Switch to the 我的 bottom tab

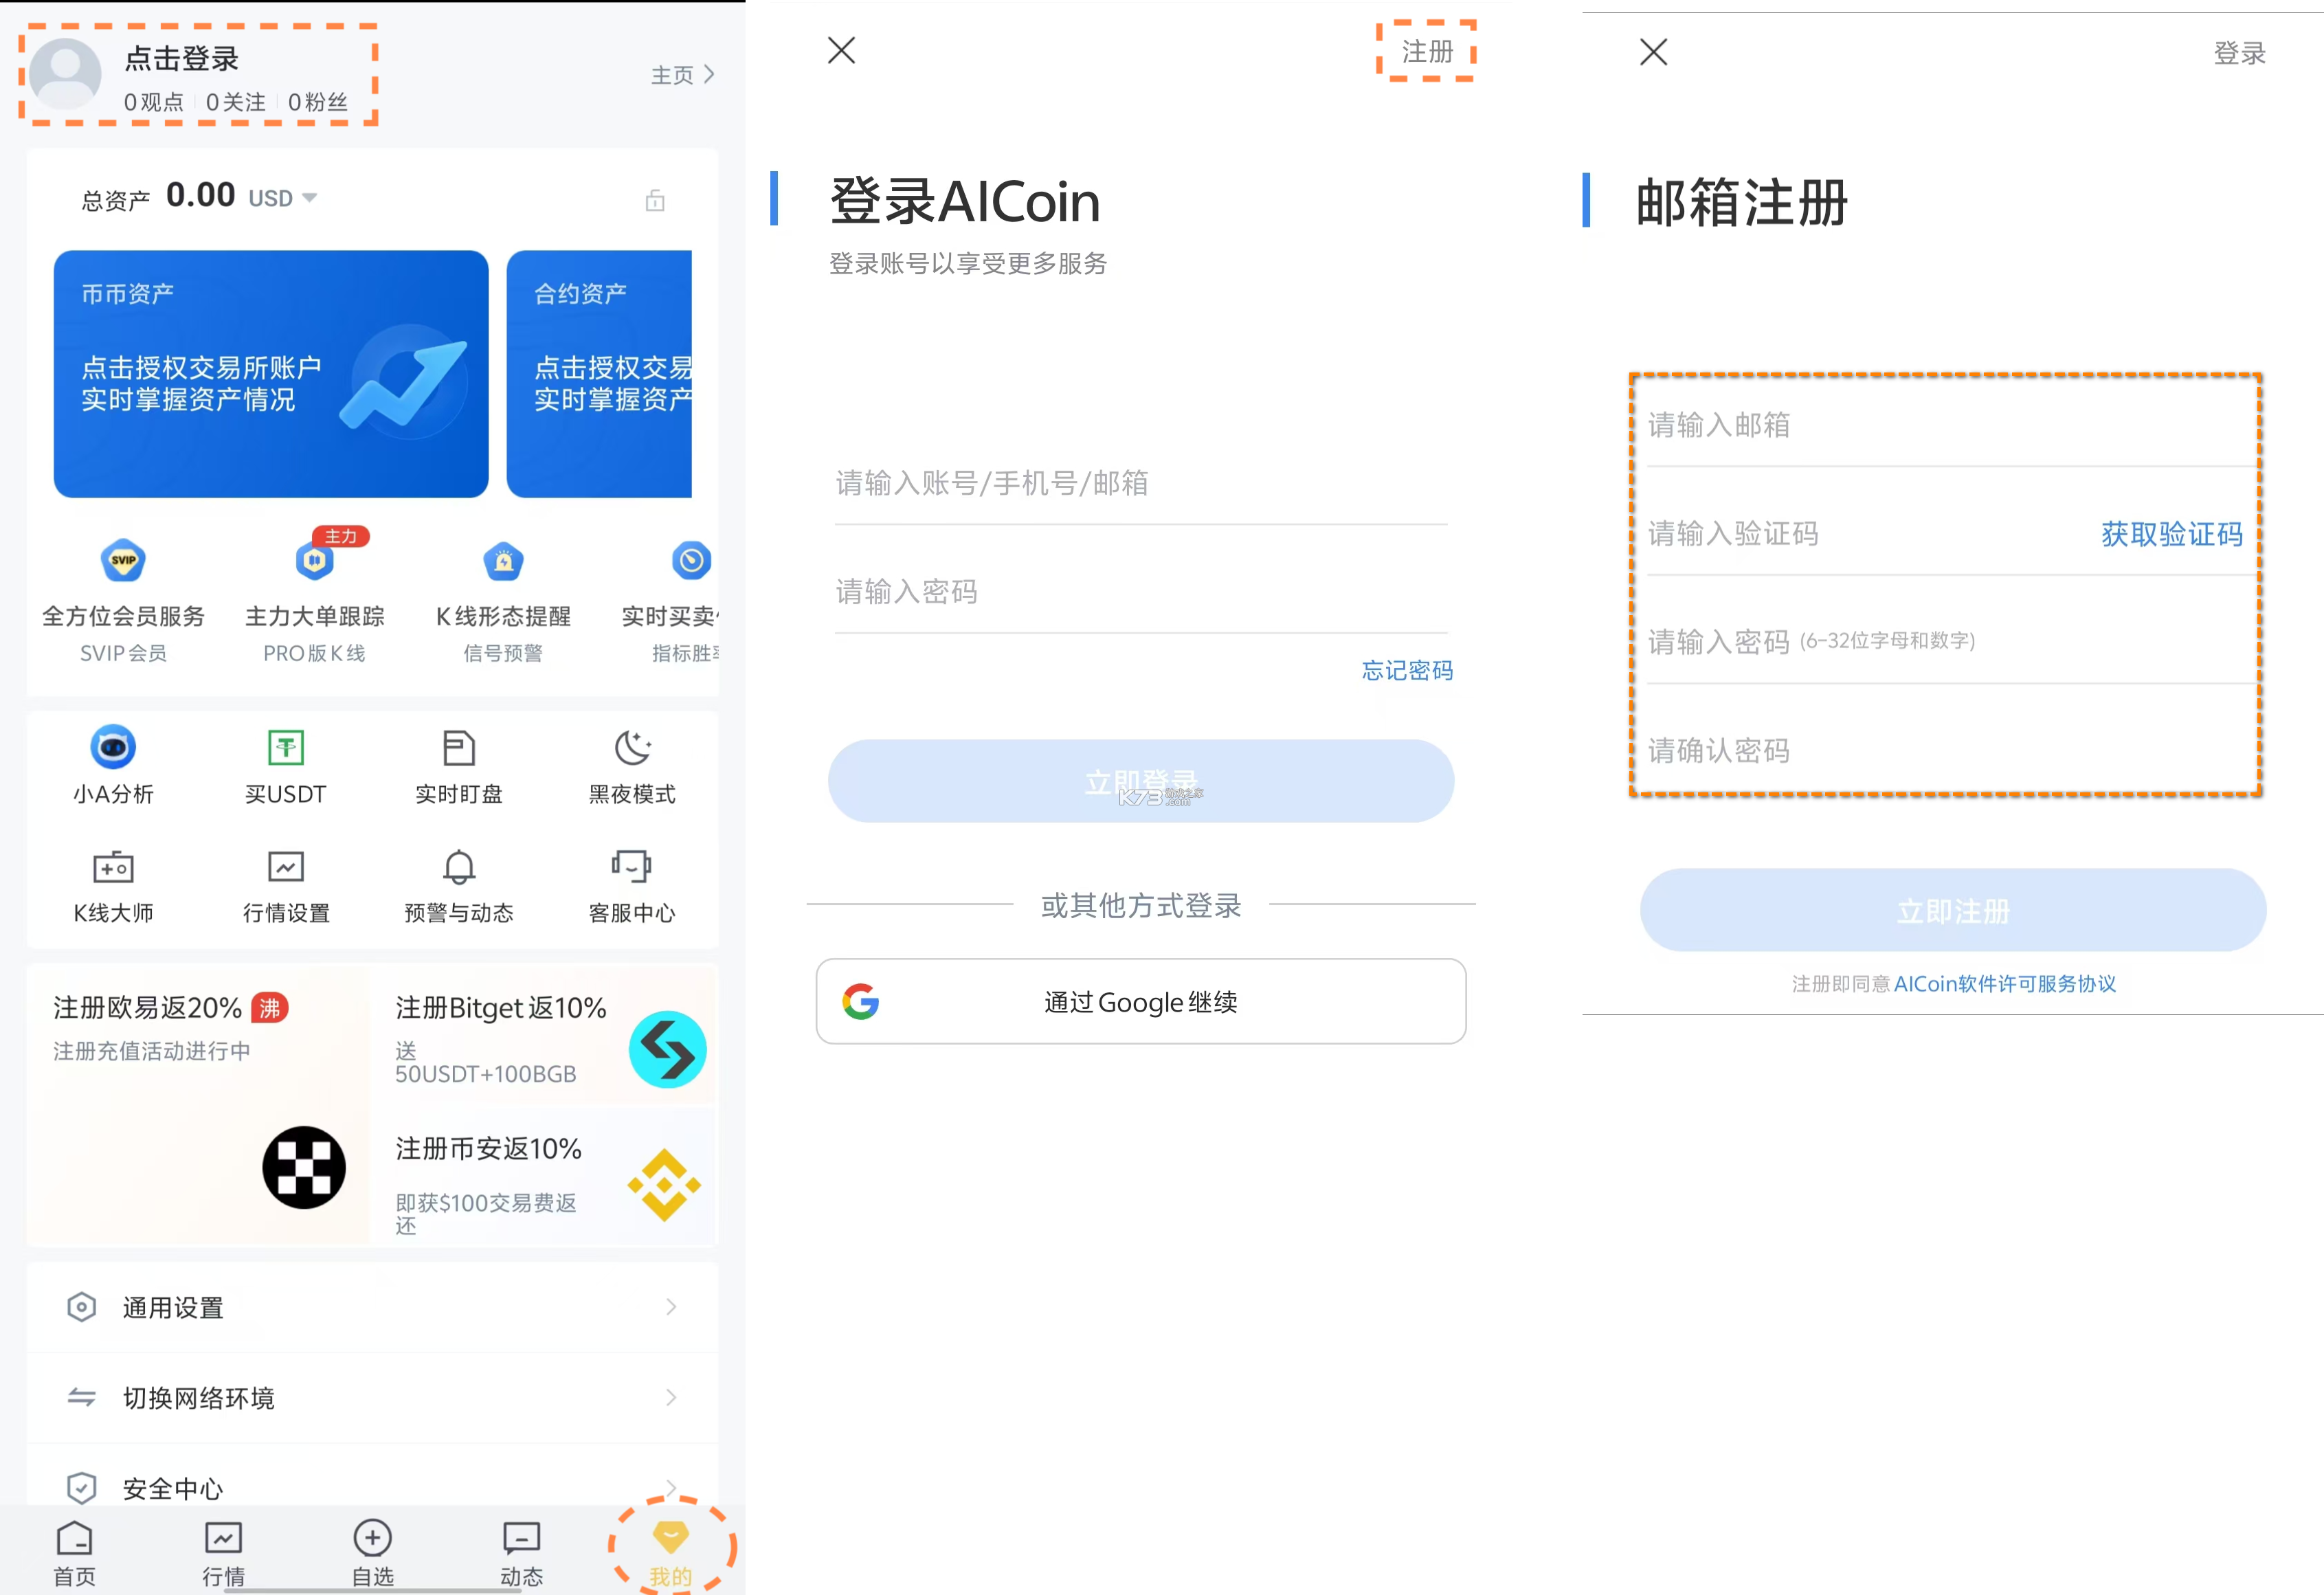pyautogui.click(x=670, y=1554)
